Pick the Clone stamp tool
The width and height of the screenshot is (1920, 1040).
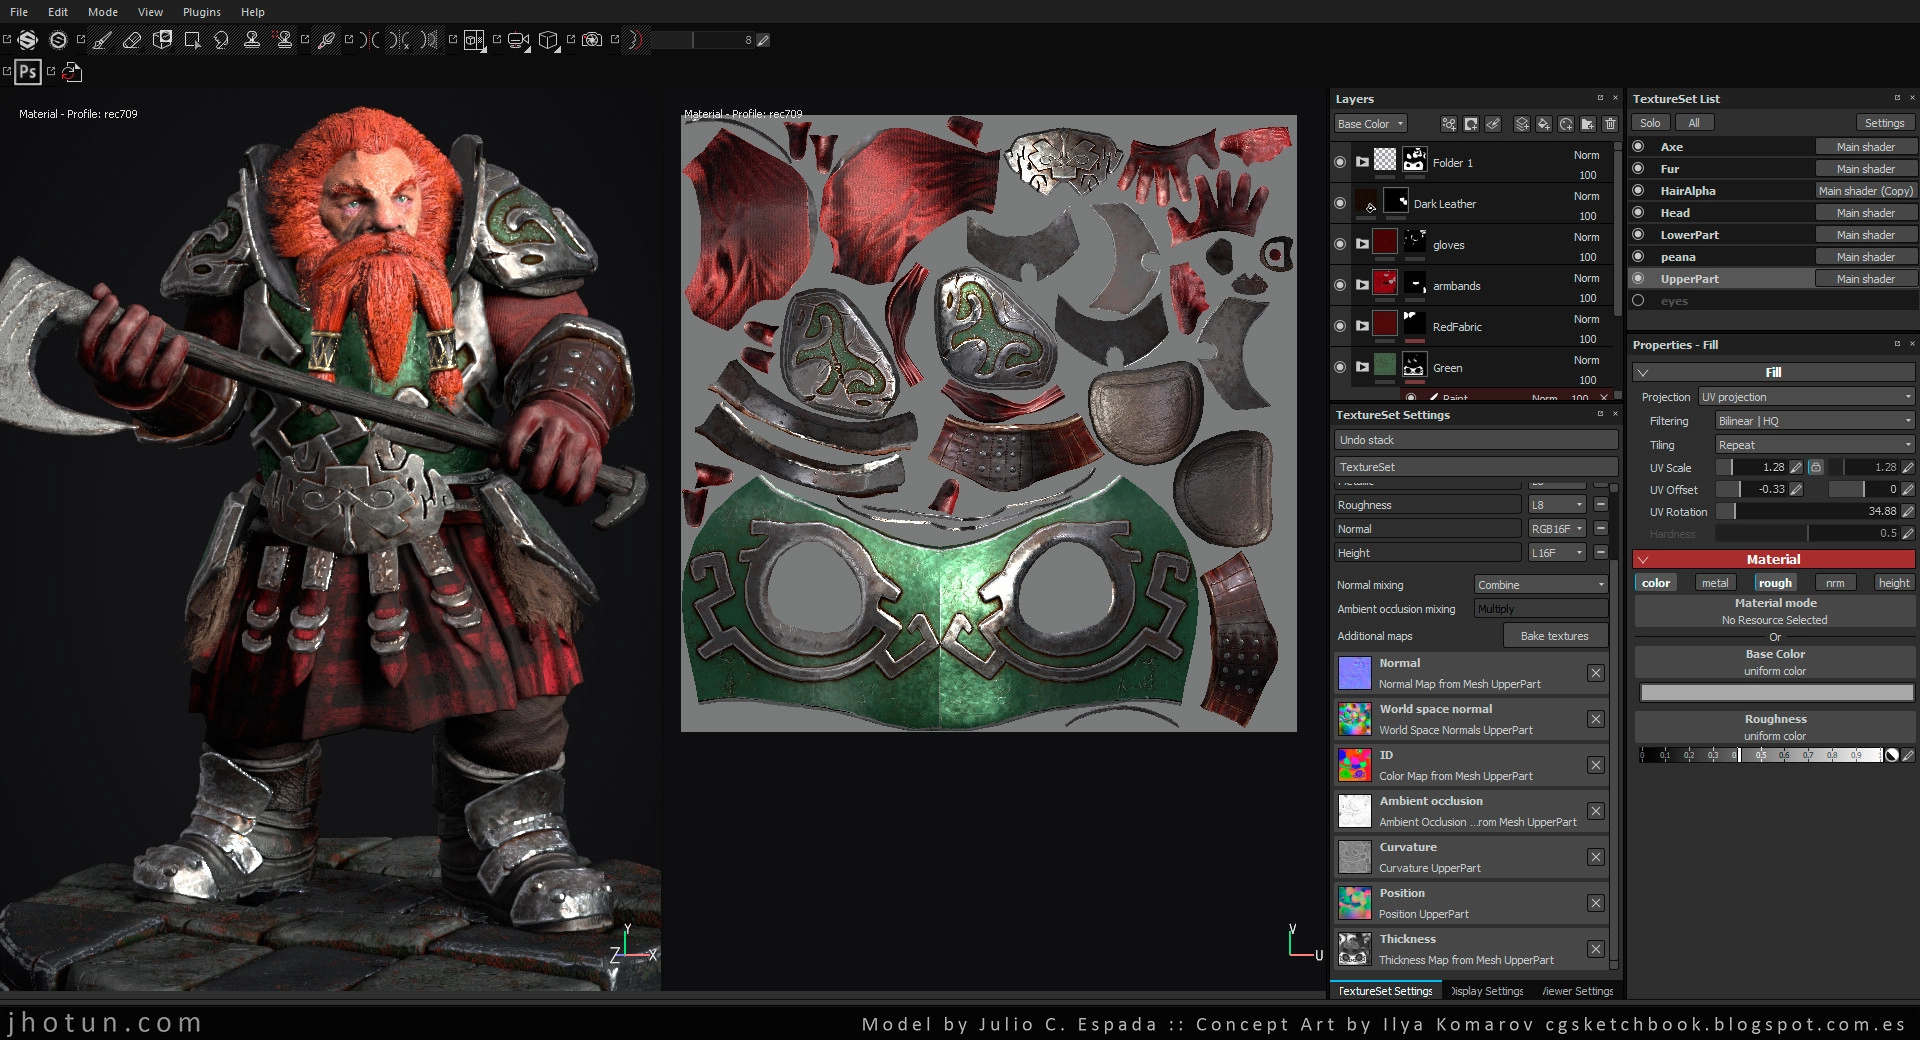(x=252, y=40)
